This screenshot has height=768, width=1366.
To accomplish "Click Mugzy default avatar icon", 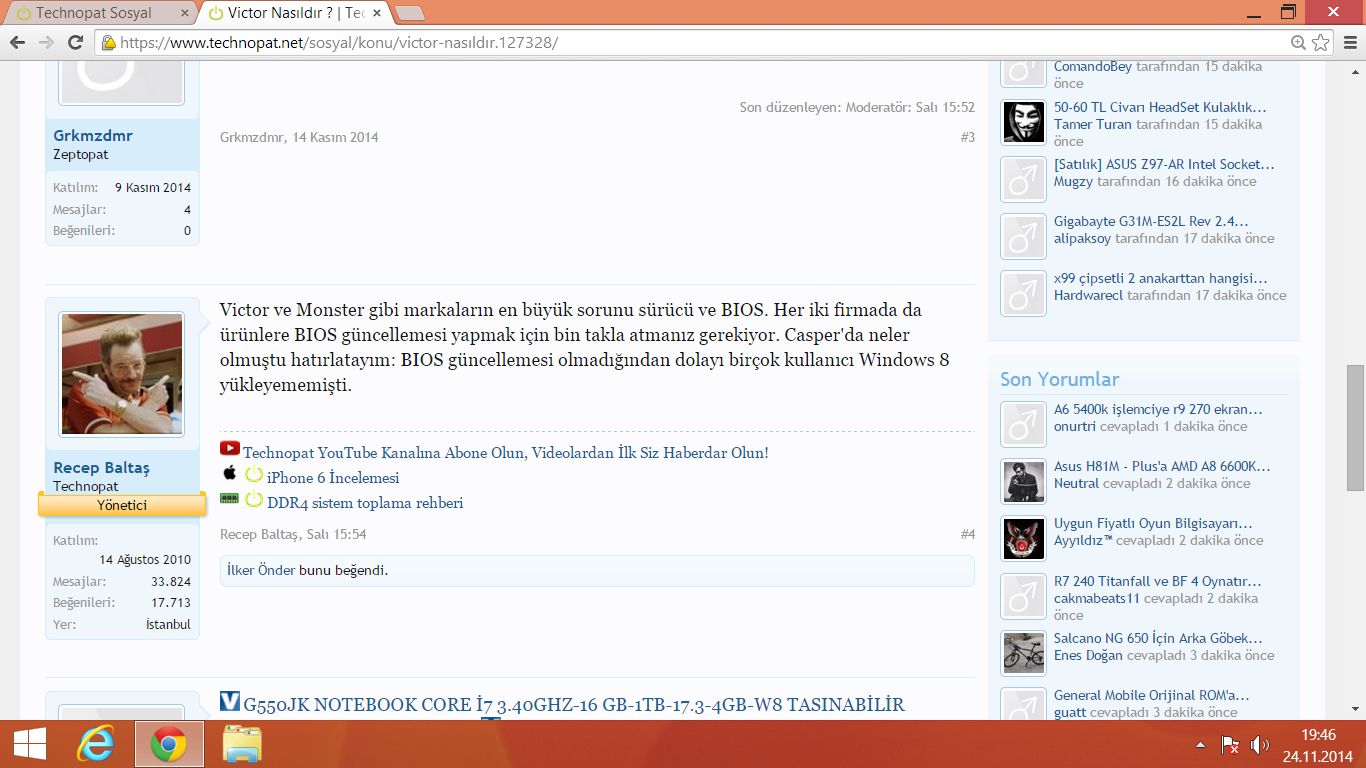I will click(1023, 180).
